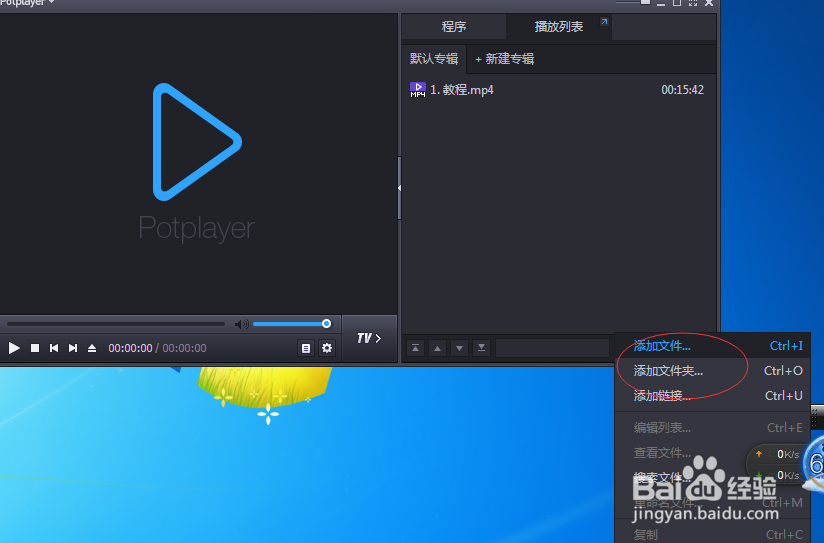The width and height of the screenshot is (824, 543).
Task: Open the Potplayer title menu dropdown
Action: pyautogui.click(x=27, y=3)
